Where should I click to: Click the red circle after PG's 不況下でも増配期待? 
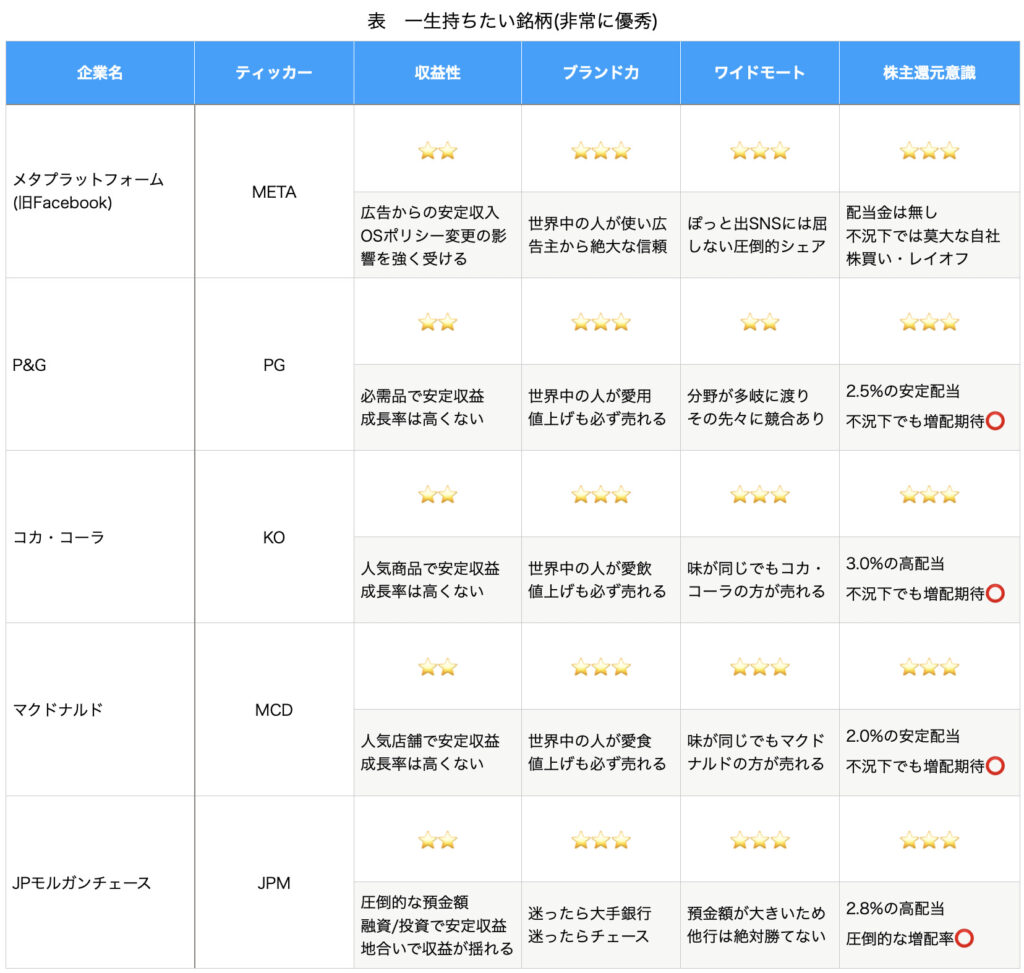click(995, 421)
